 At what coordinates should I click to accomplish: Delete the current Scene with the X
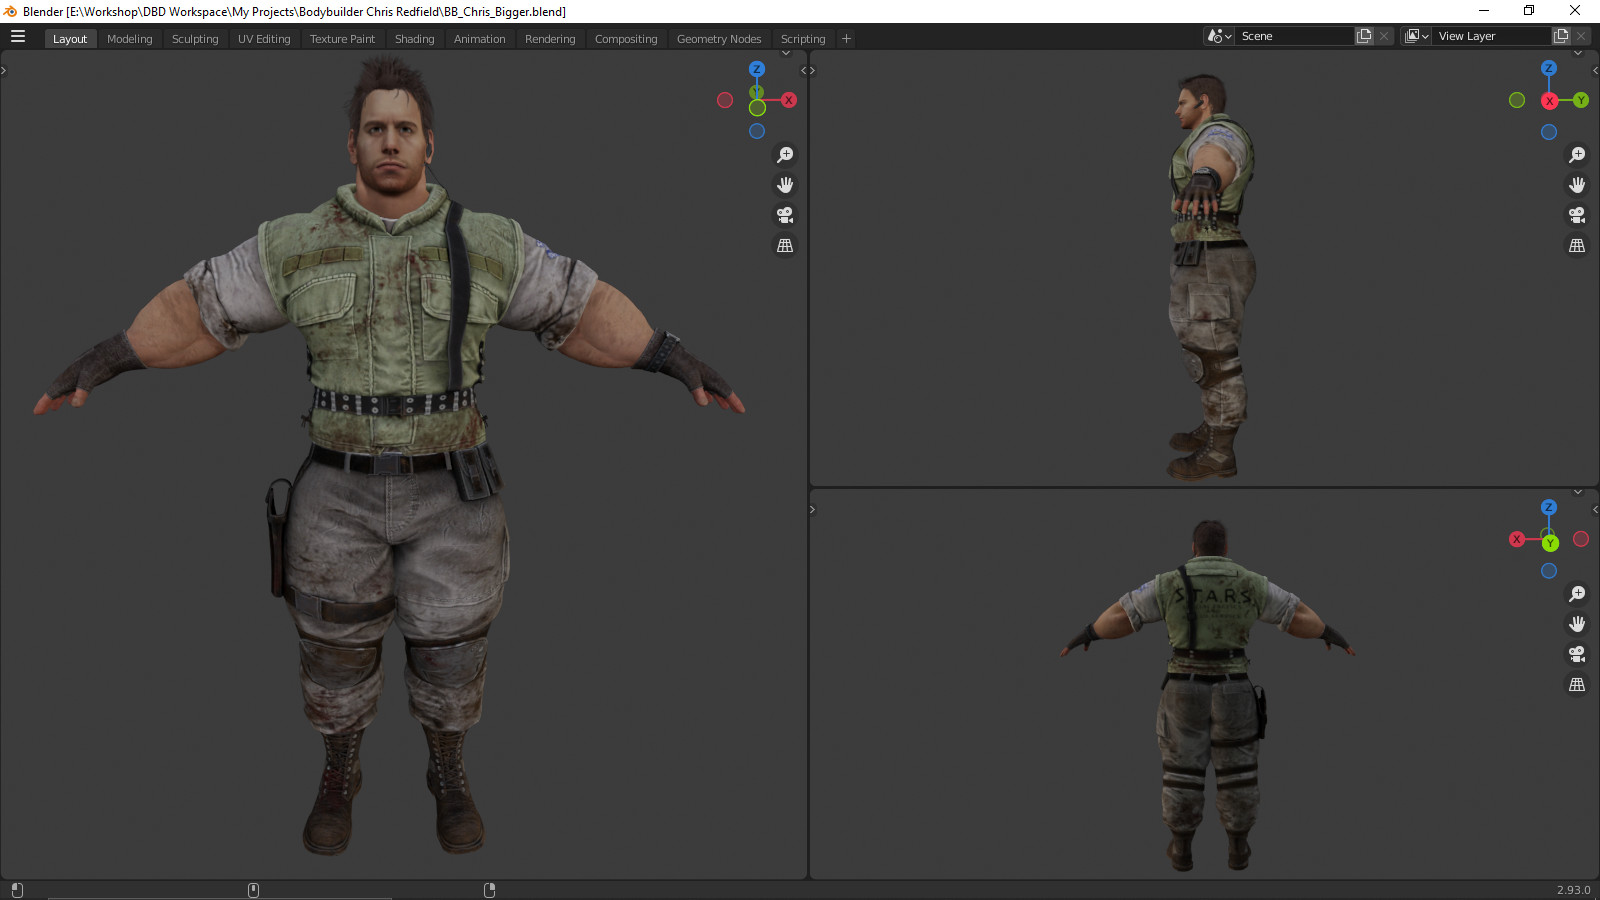(1384, 36)
